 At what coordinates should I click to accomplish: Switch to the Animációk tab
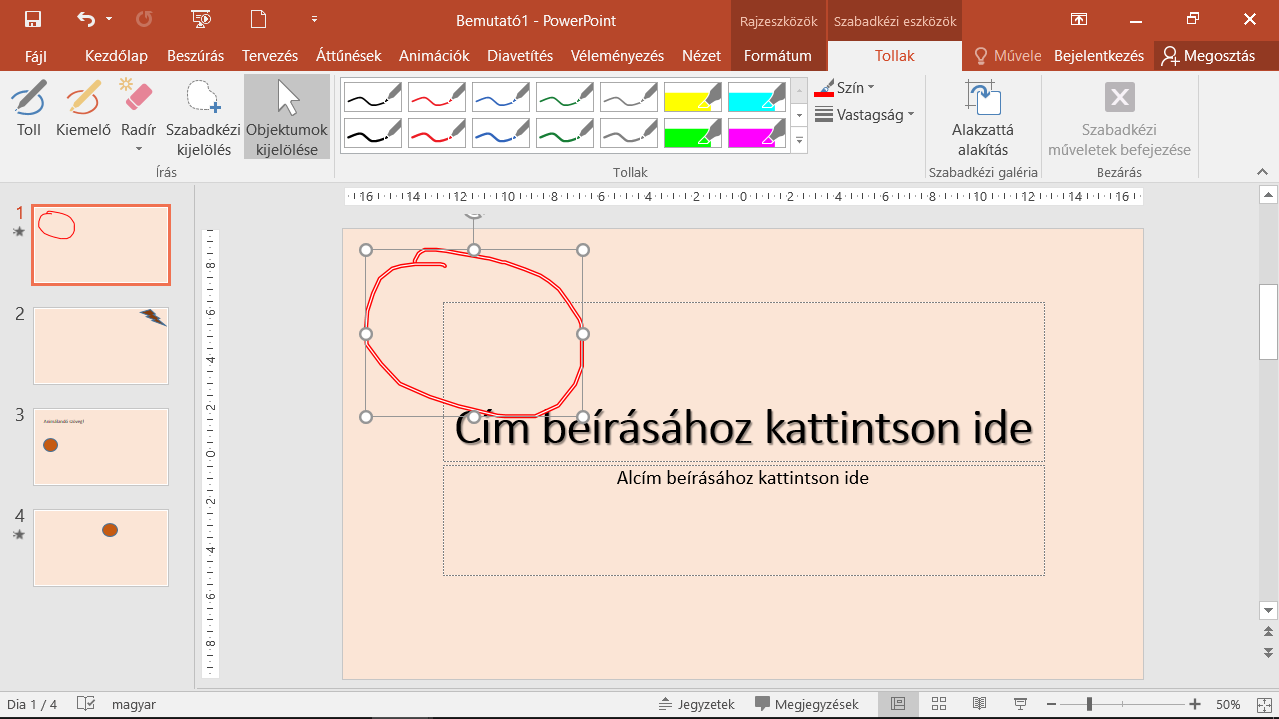point(433,56)
